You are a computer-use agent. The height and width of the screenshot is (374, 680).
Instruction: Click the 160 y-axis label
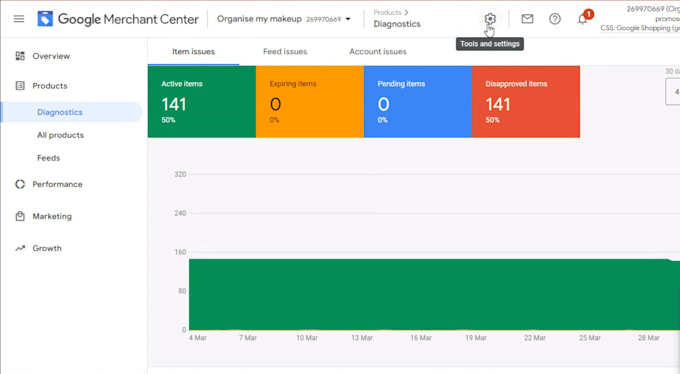(x=180, y=252)
